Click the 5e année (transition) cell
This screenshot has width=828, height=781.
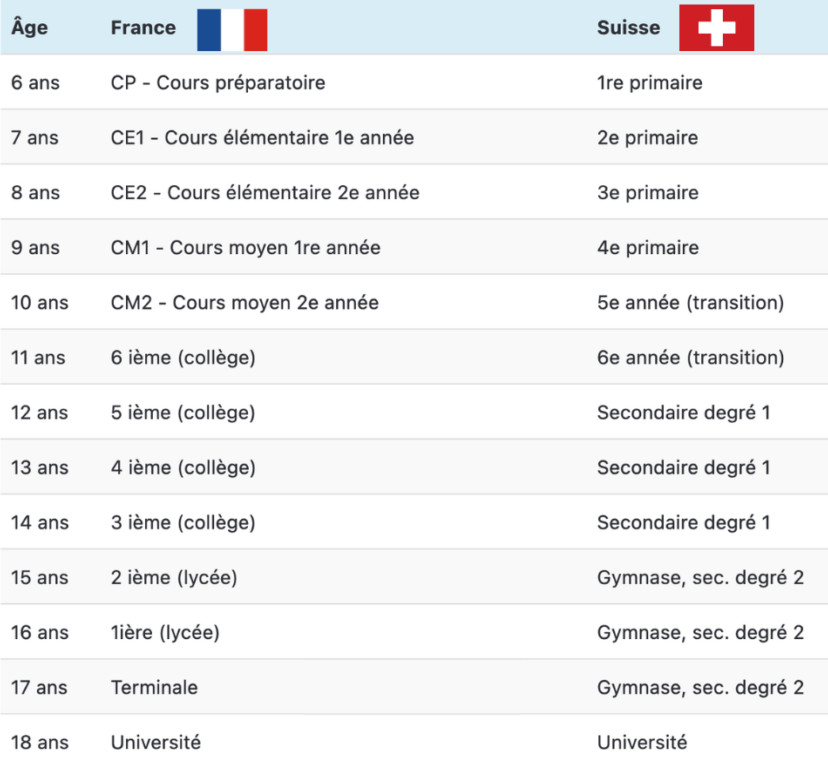[690, 303]
